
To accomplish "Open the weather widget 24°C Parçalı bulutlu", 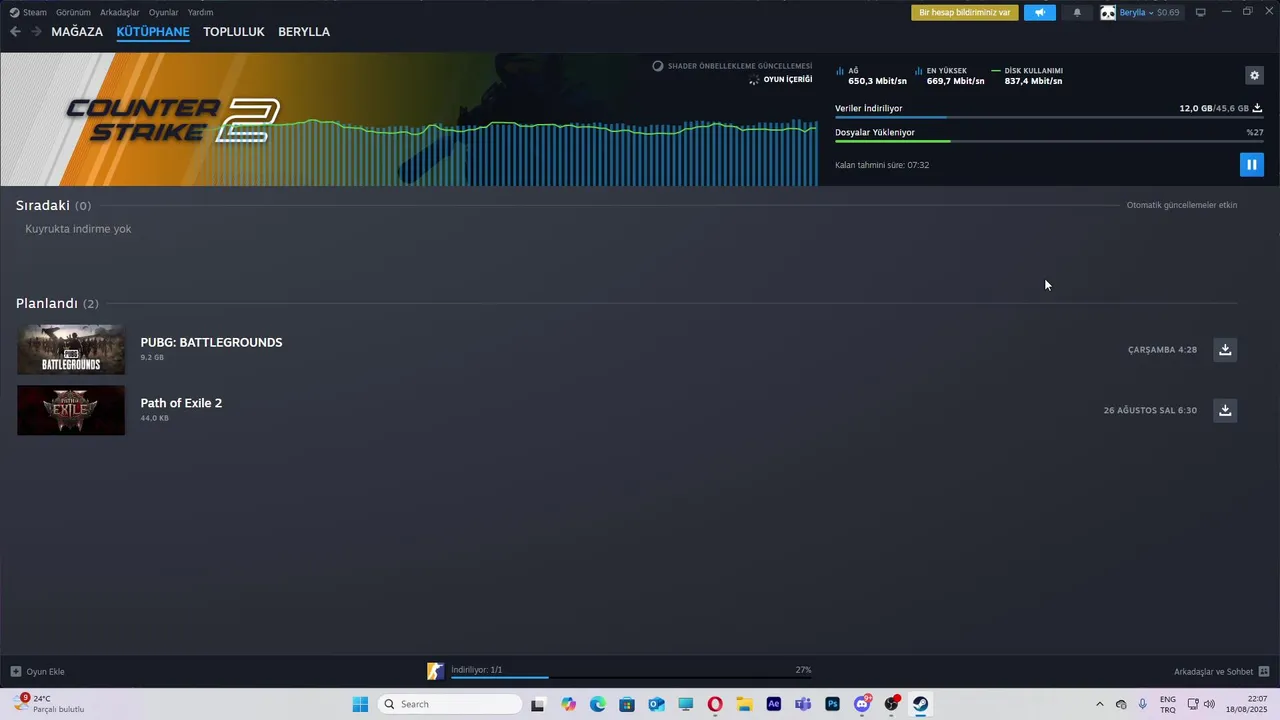I will [50, 704].
